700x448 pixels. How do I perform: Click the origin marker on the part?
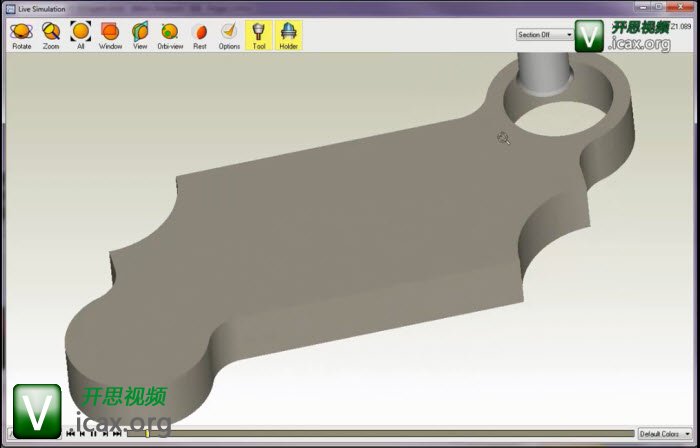click(x=502, y=139)
